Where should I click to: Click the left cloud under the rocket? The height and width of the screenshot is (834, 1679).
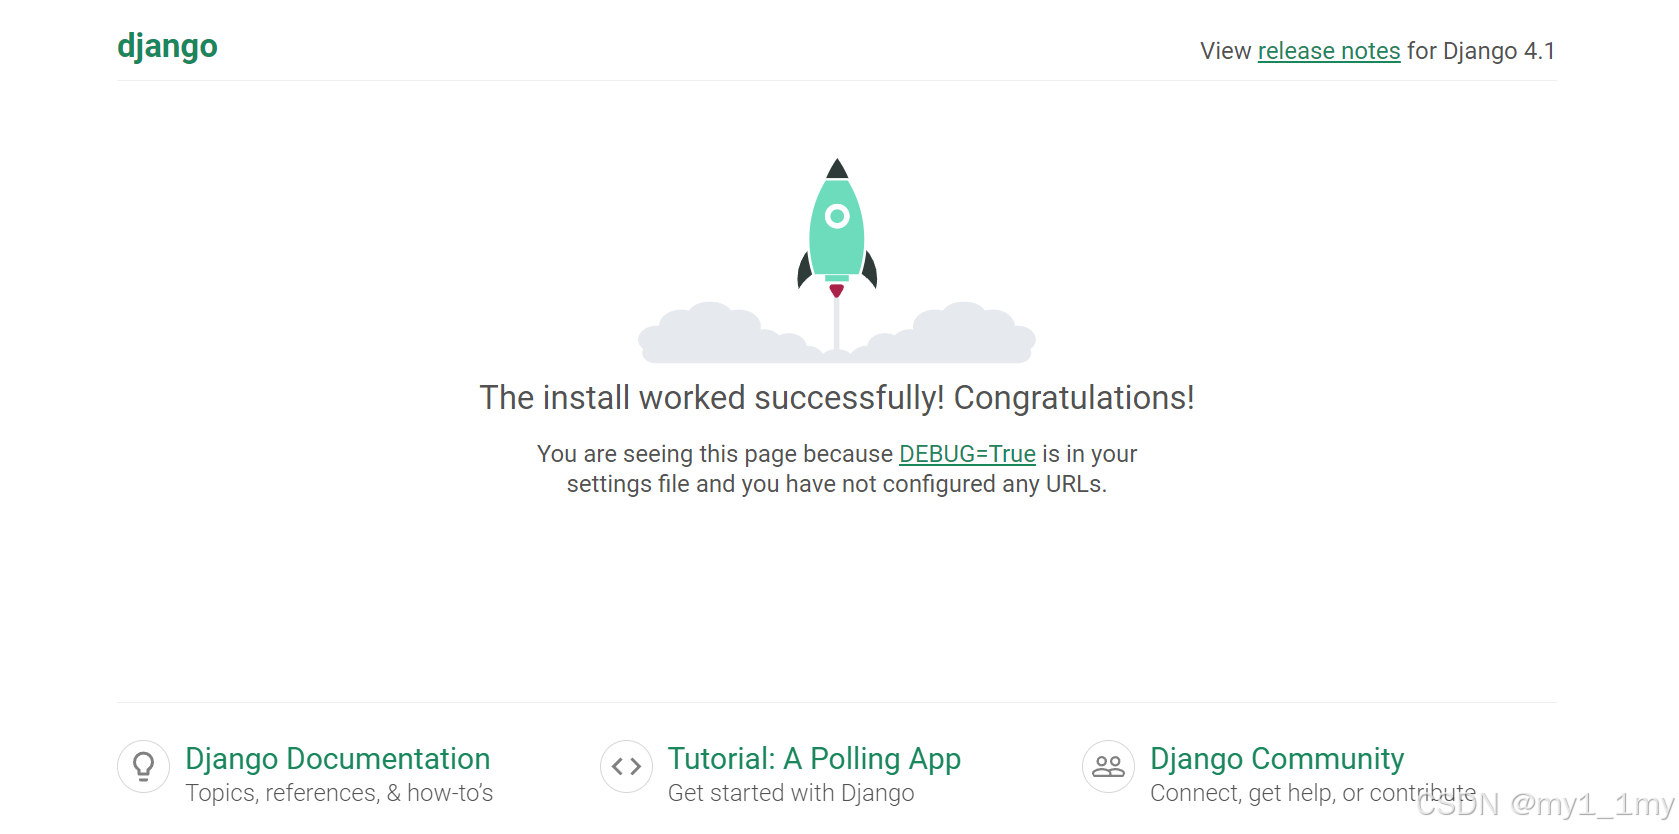tap(710, 335)
